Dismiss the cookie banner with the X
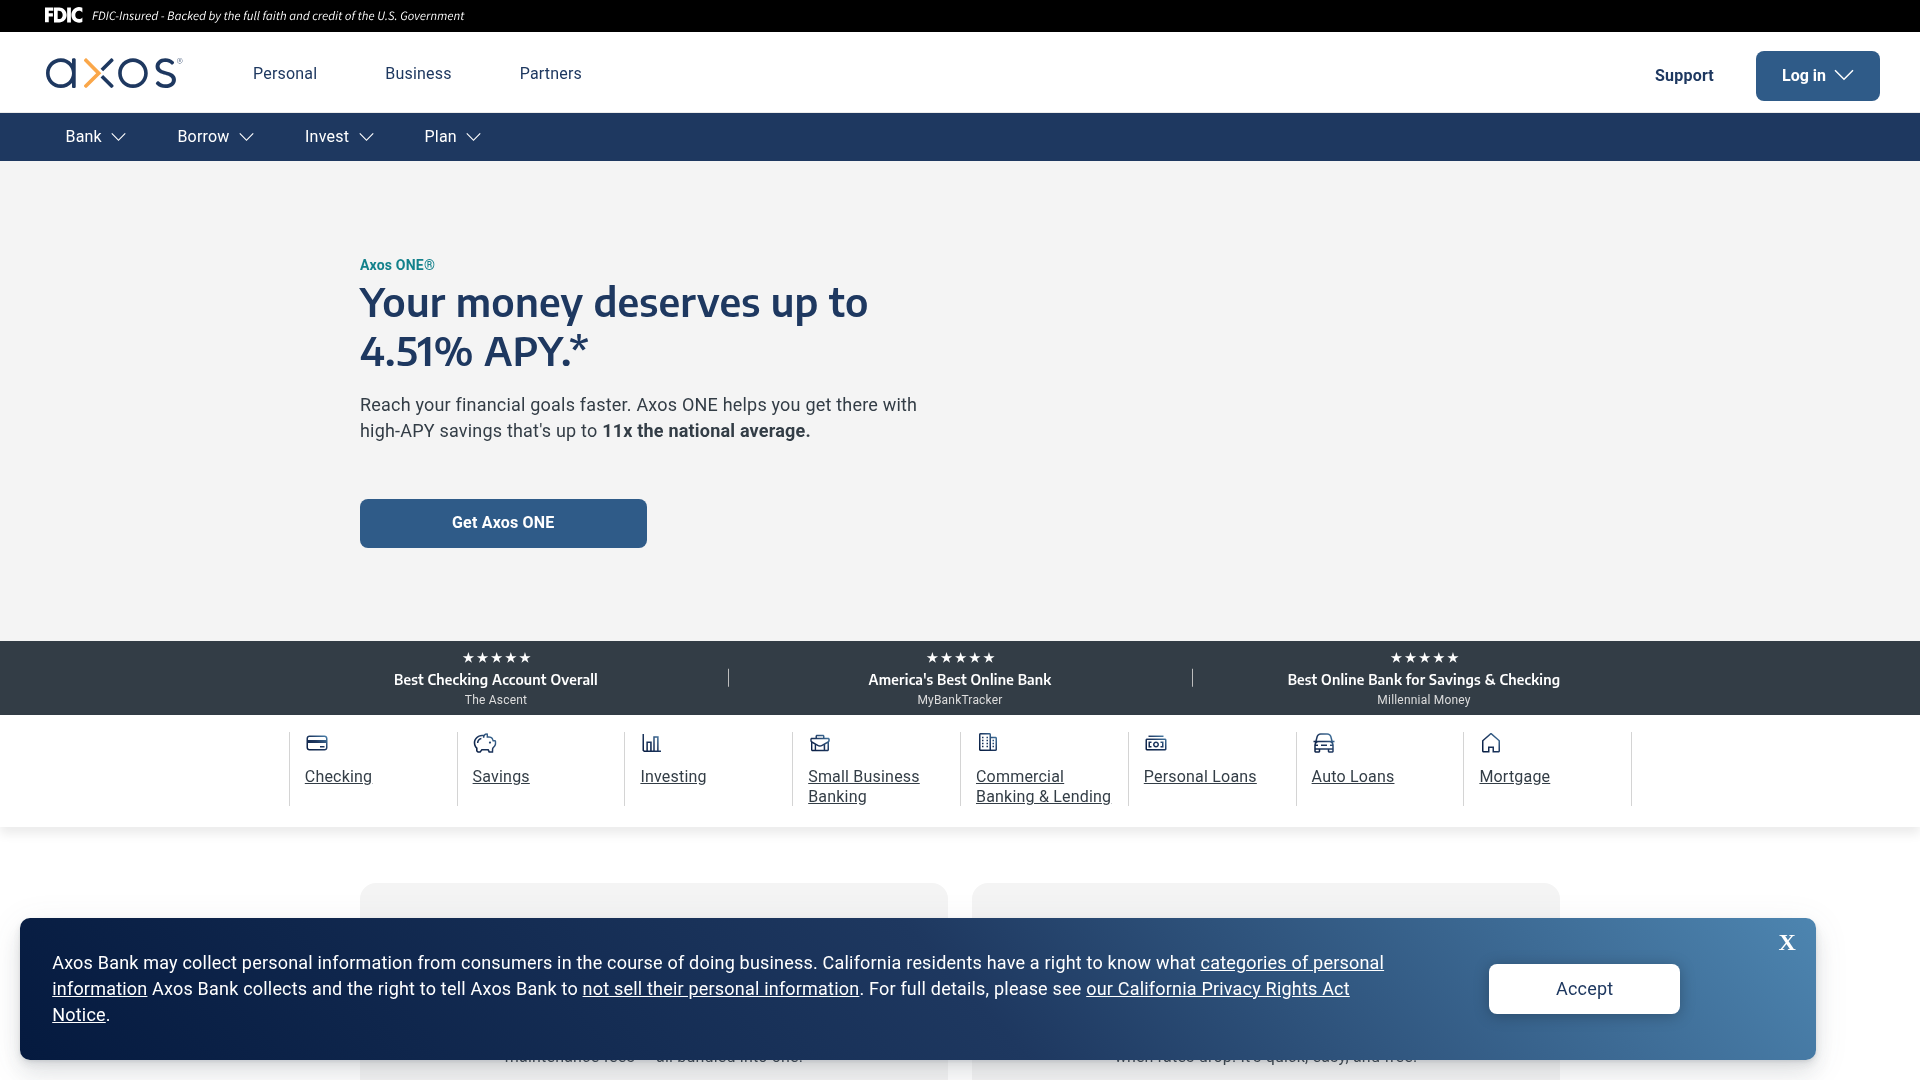 click(x=1786, y=943)
